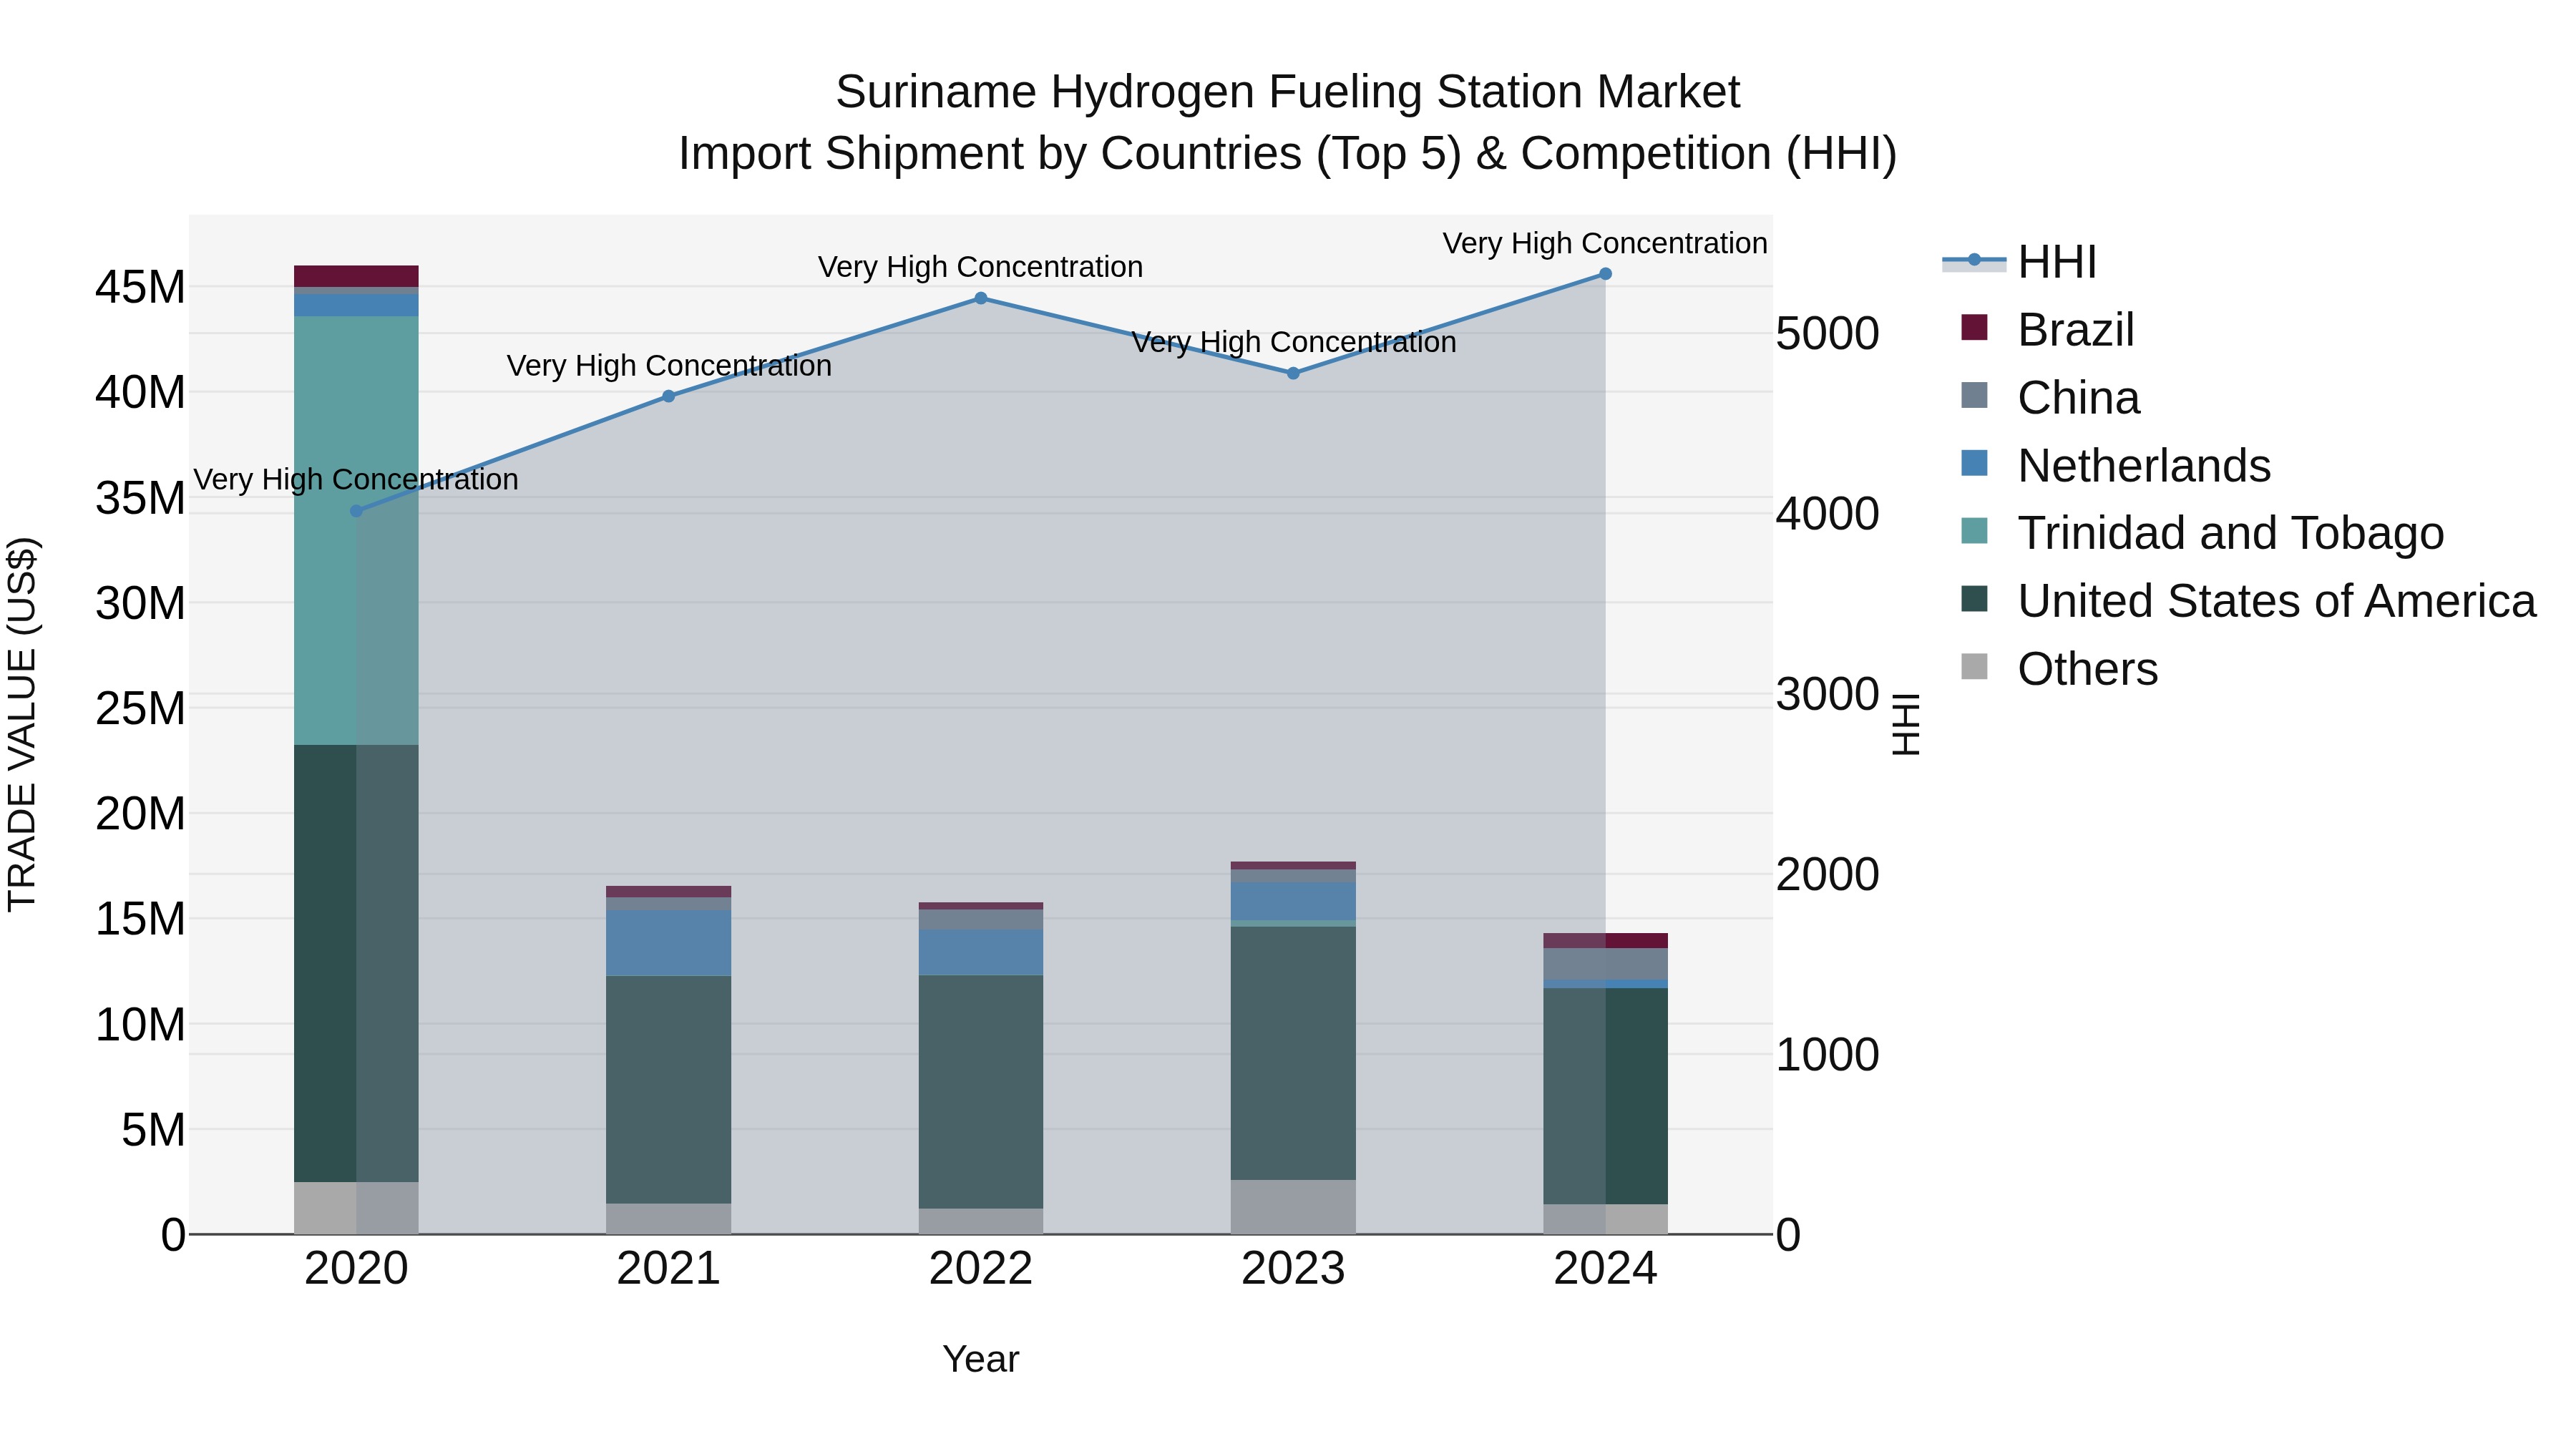Click the rotated HHI right axis title
This screenshot has height=1449, width=2576.
point(1906,724)
